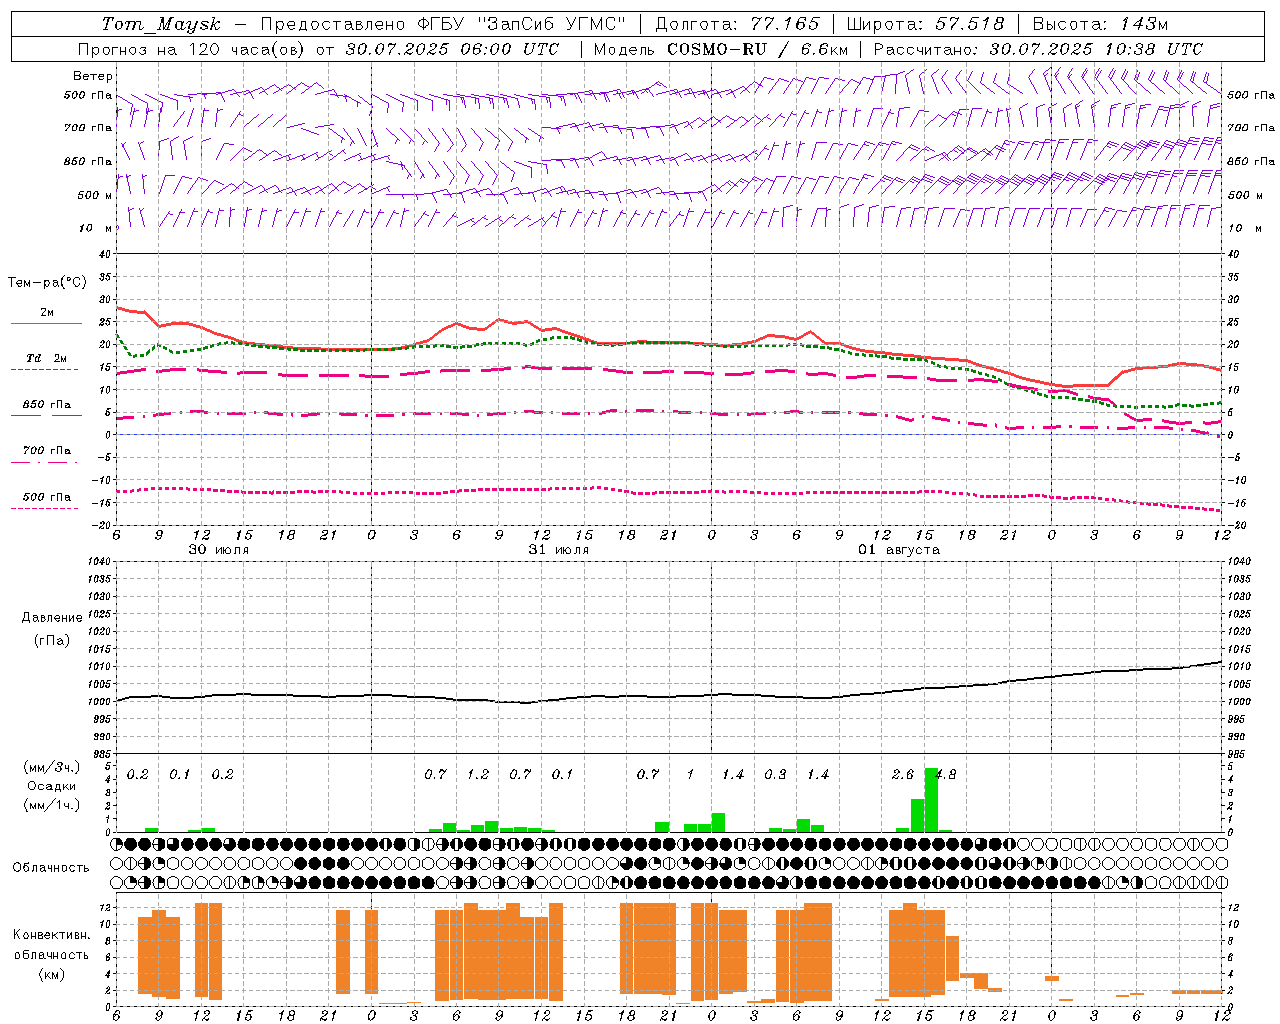Viewport: 1280px width, 1024px height.
Task: Click the station name Tom_Maysk
Action: [161, 24]
